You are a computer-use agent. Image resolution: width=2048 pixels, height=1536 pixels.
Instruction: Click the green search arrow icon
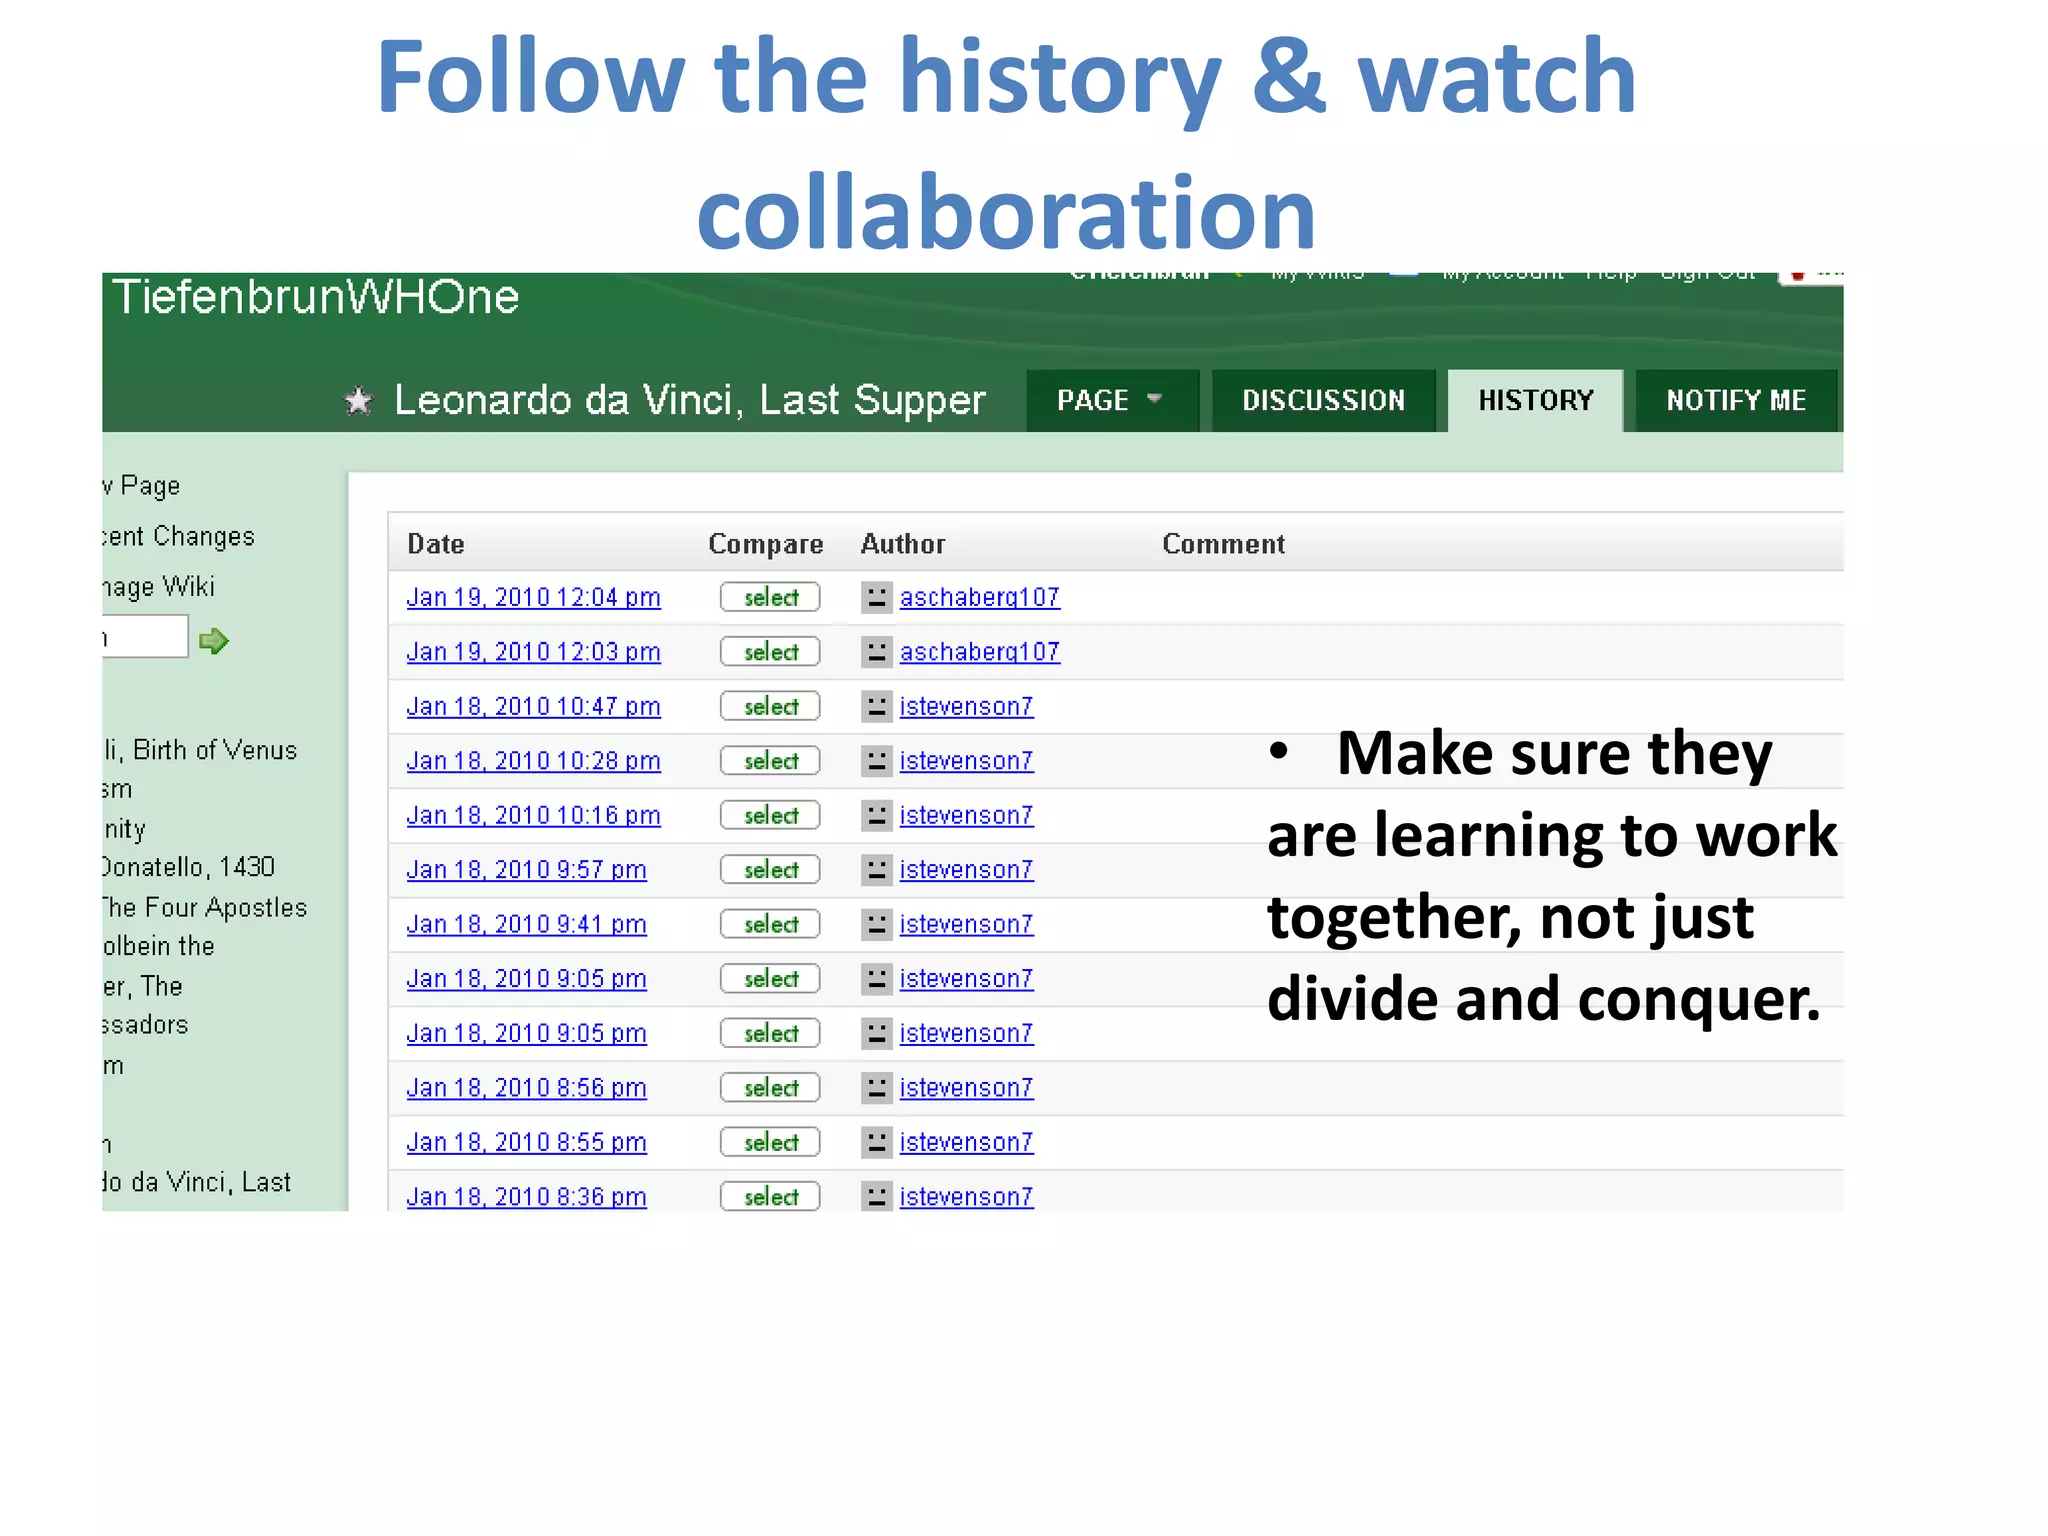coord(213,640)
